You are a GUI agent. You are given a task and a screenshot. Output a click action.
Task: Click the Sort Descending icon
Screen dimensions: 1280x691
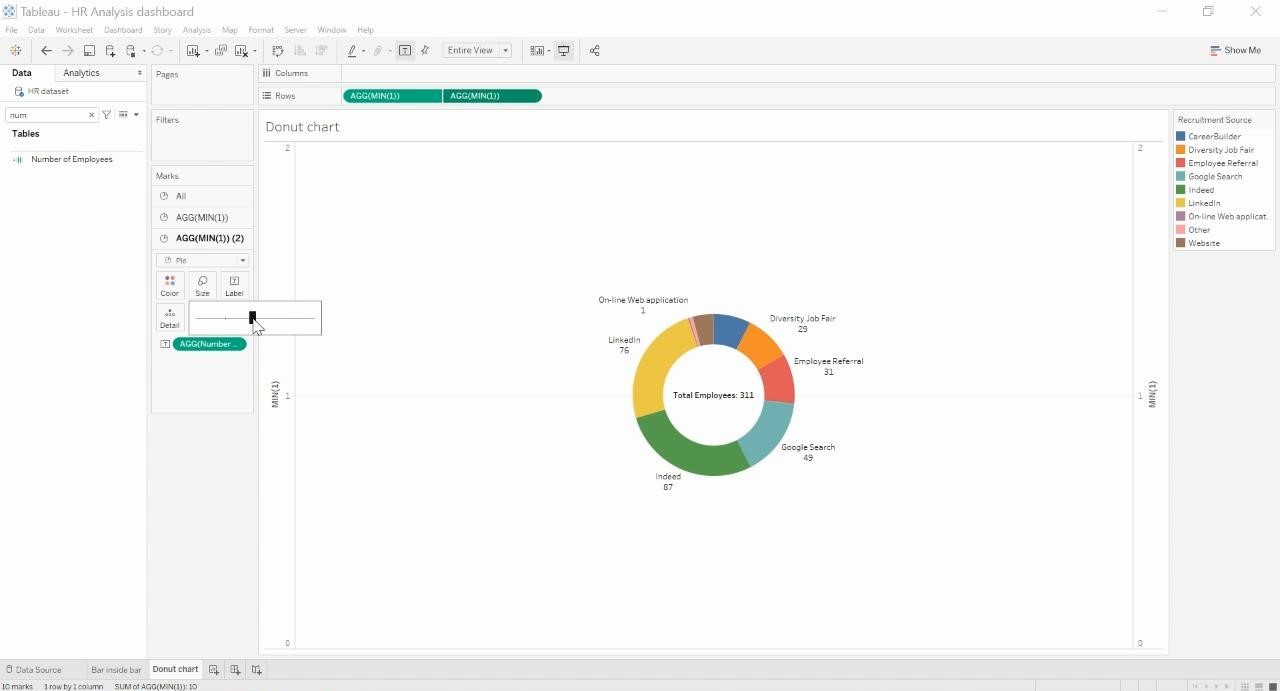321,50
